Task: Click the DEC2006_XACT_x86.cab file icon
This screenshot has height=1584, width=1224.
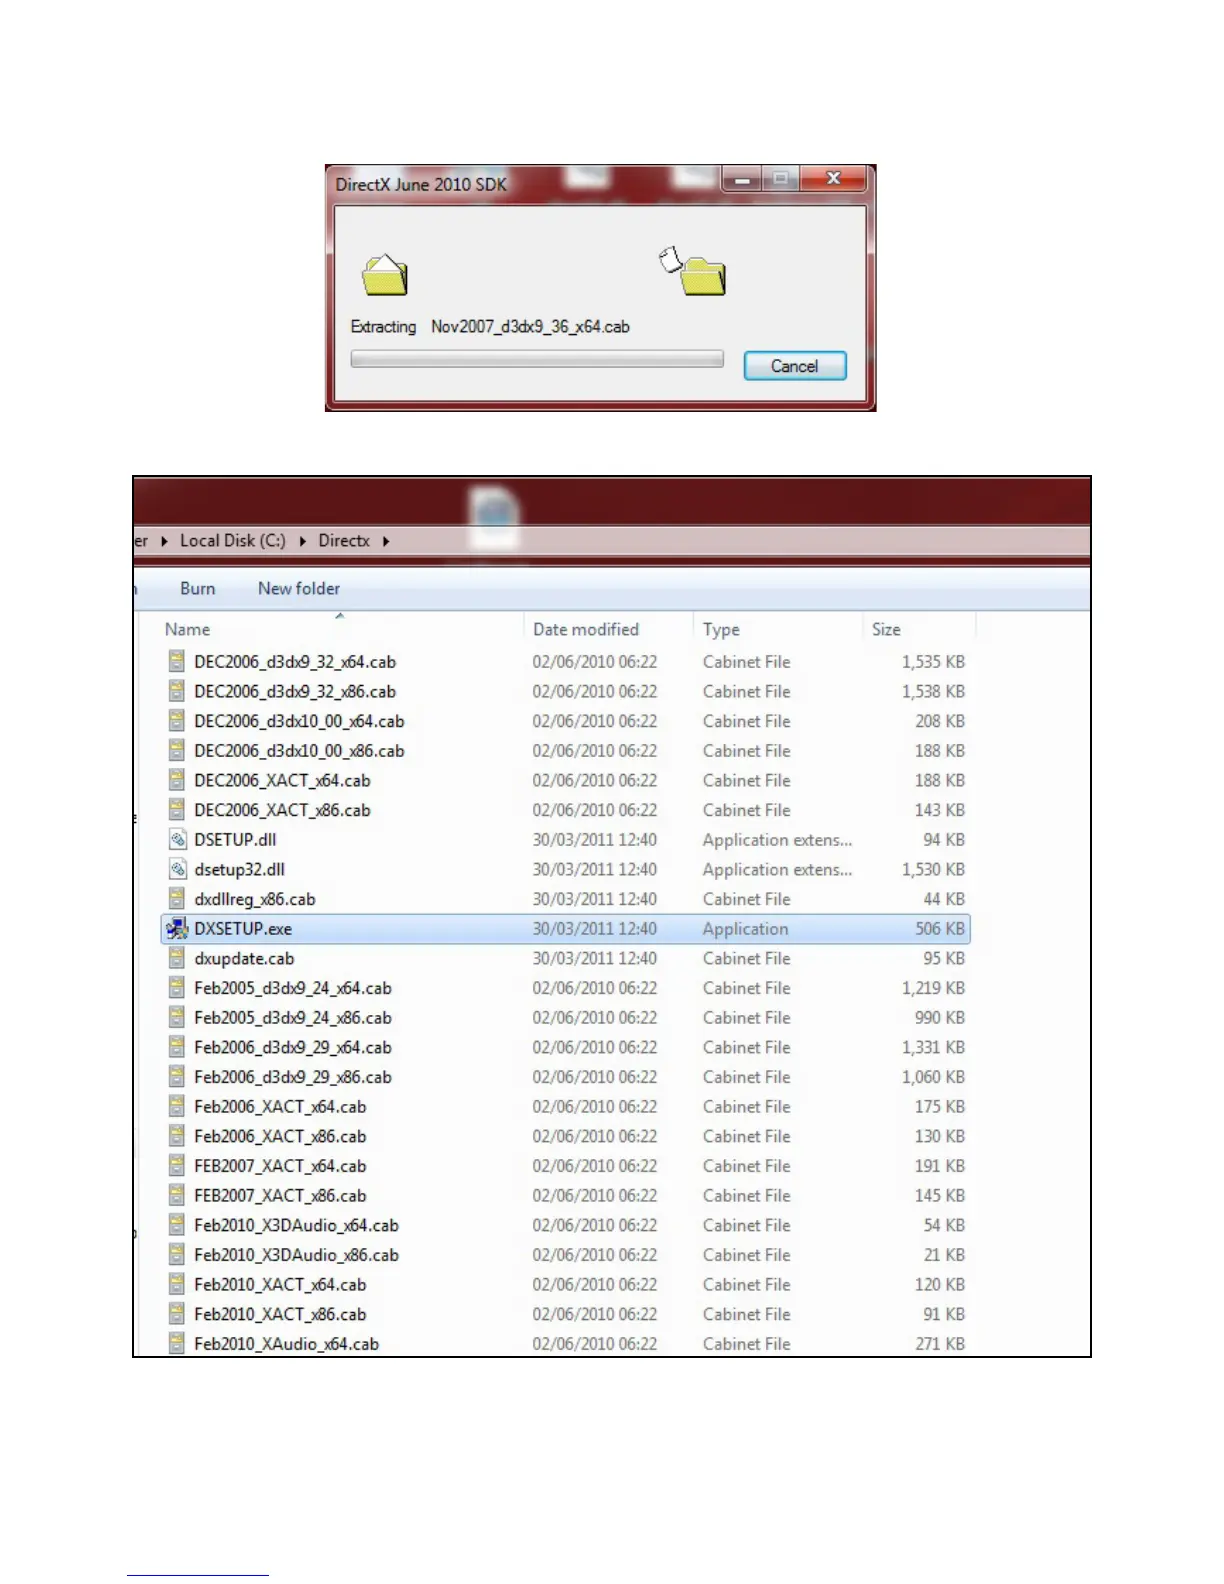Action: (x=177, y=810)
